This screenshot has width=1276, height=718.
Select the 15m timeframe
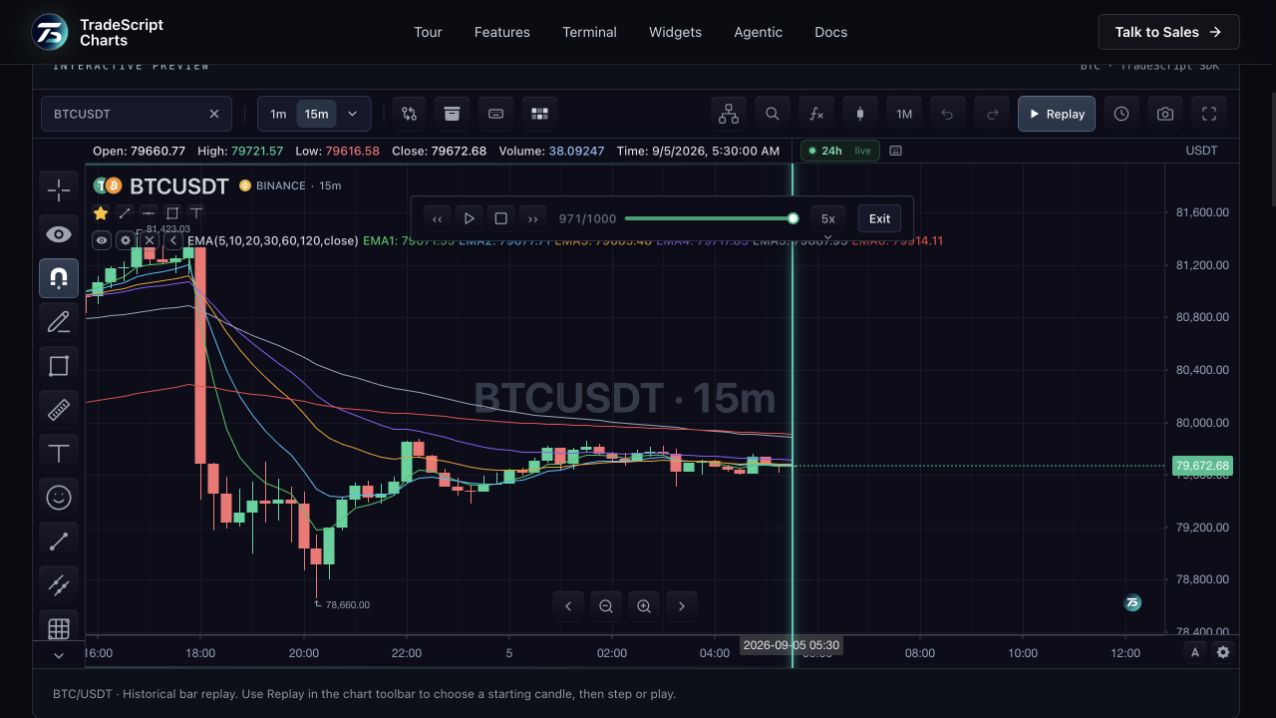[x=316, y=114]
